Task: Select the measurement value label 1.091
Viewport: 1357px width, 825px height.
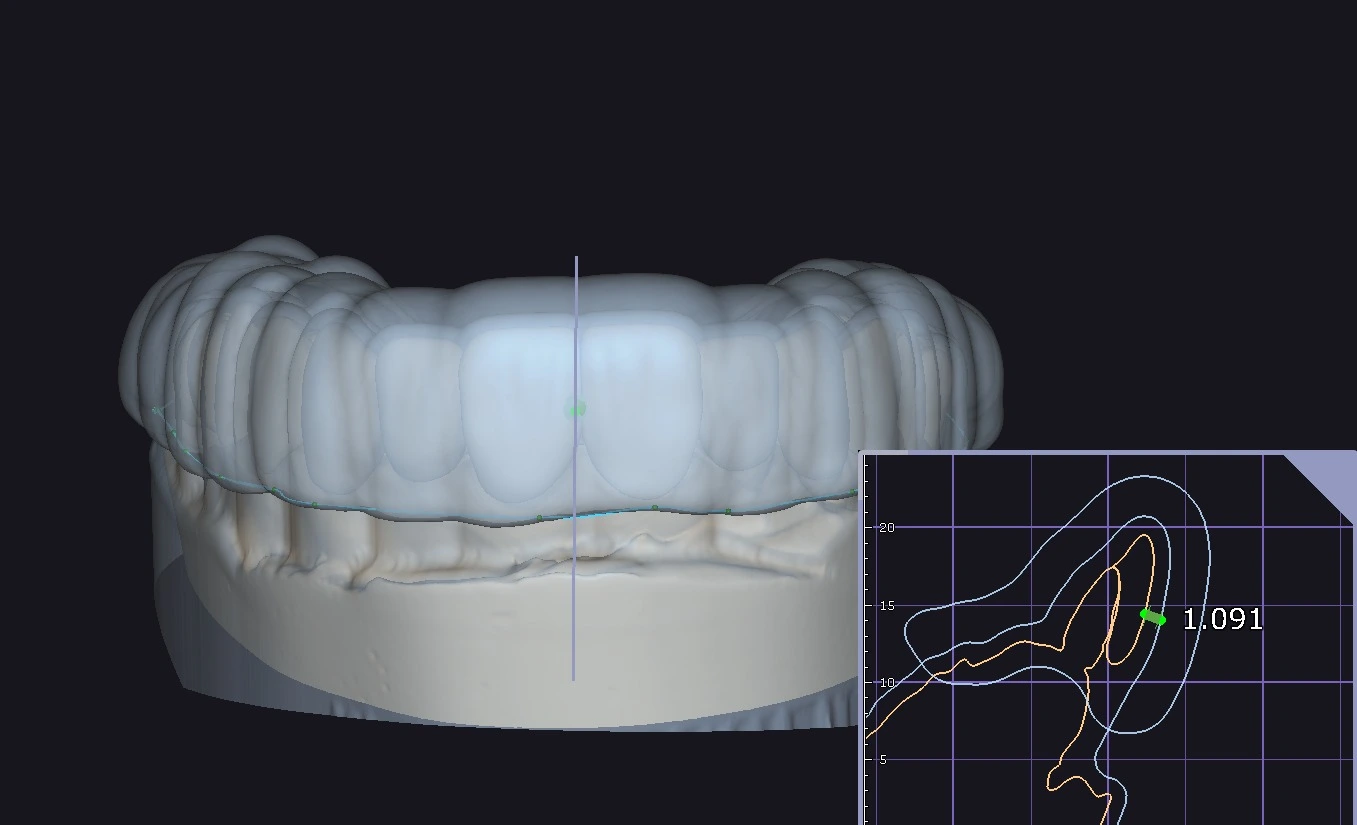Action: click(1222, 620)
